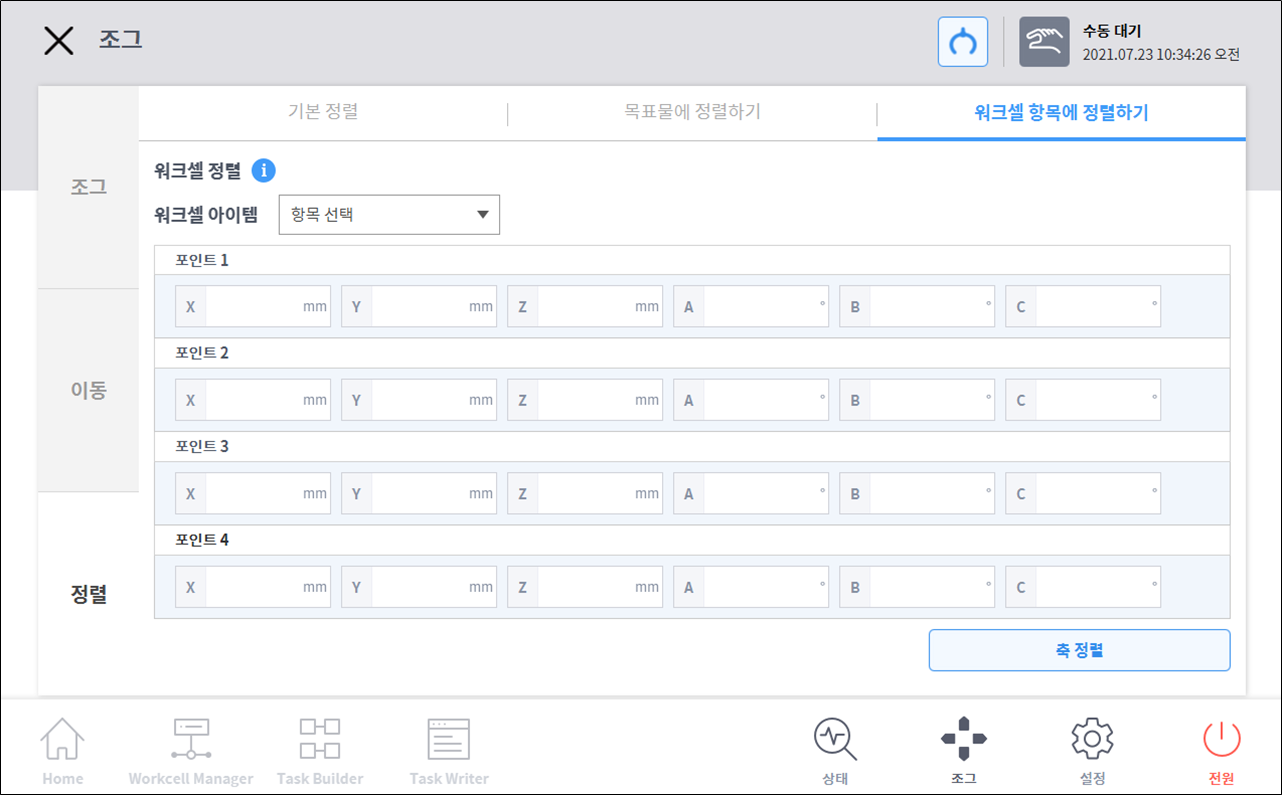Select the 조그 jog icon in bottom bar
The image size is (1282, 795).
click(x=963, y=741)
